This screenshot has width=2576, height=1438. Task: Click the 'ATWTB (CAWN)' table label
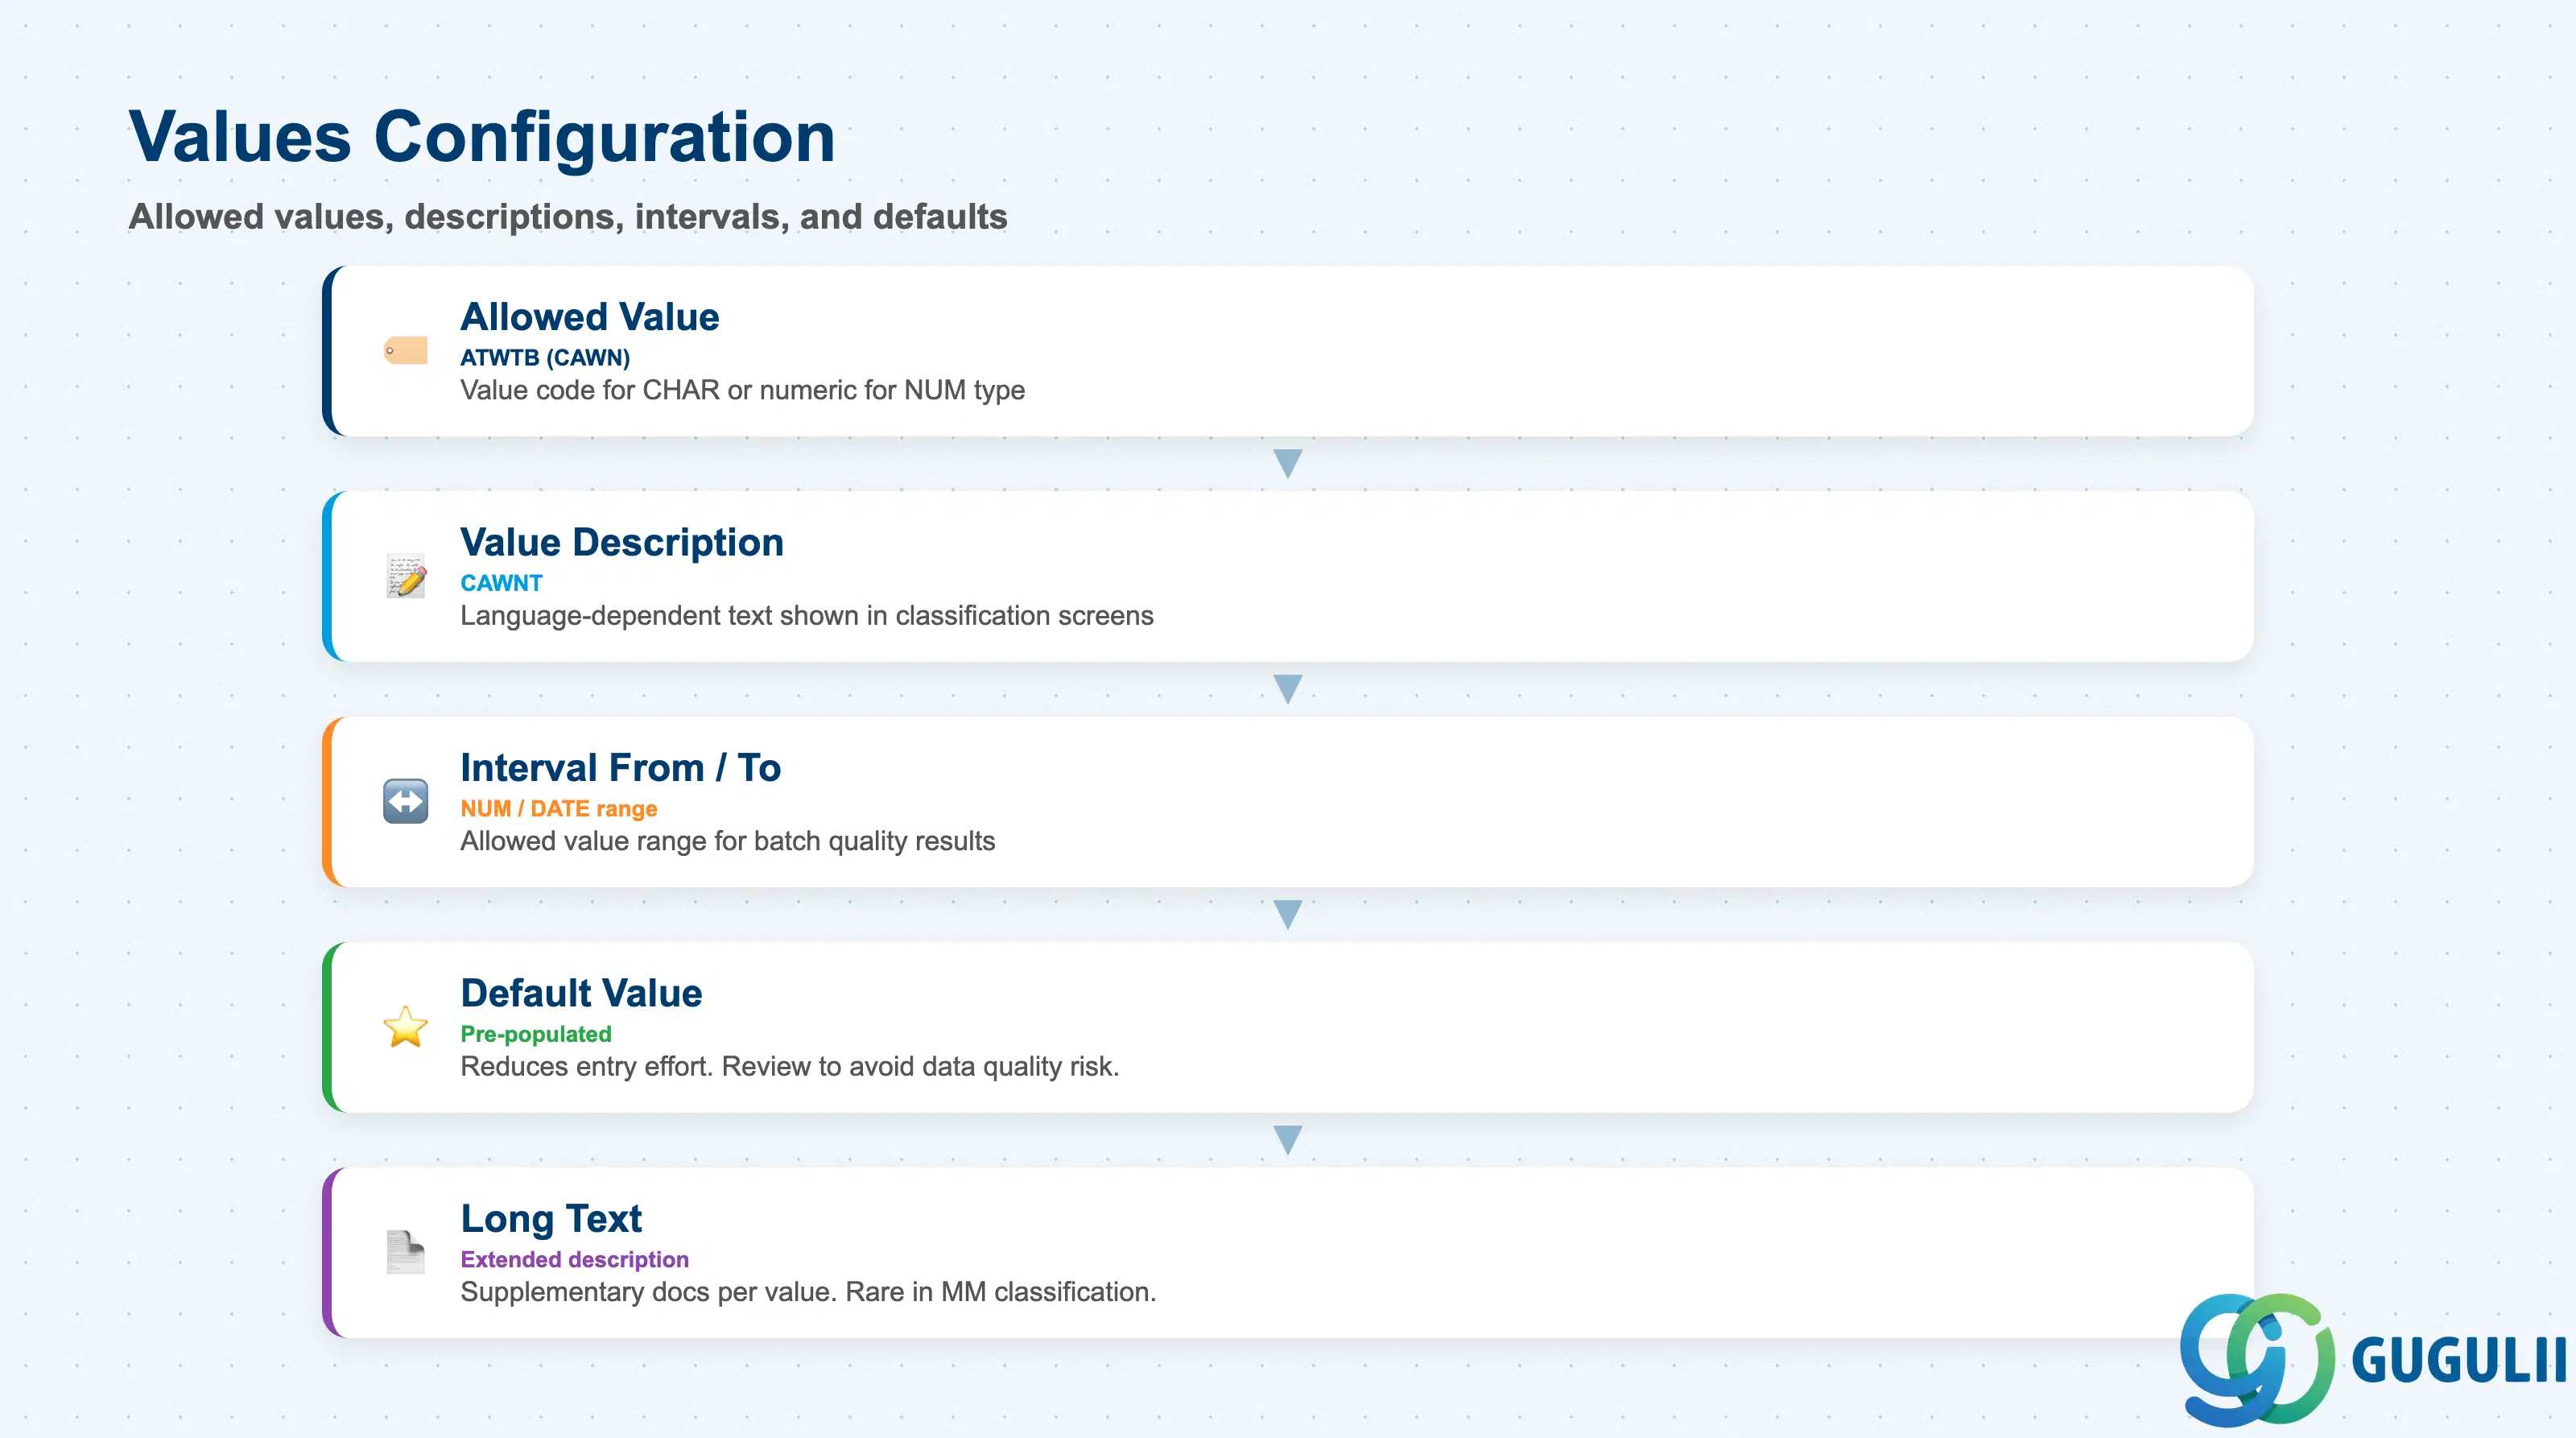(x=545, y=358)
